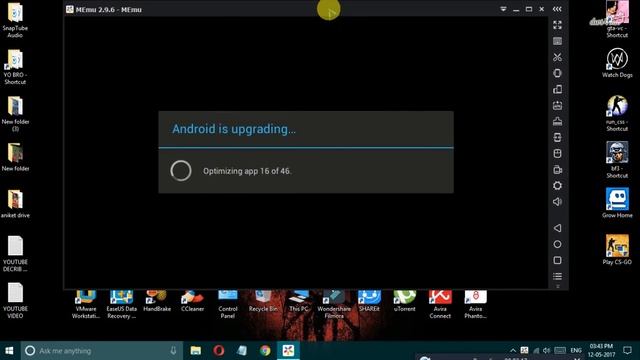Screen dimensions: 640x360
Task: Select bf3 Shortcut desktop icon
Action: [x=617, y=160]
